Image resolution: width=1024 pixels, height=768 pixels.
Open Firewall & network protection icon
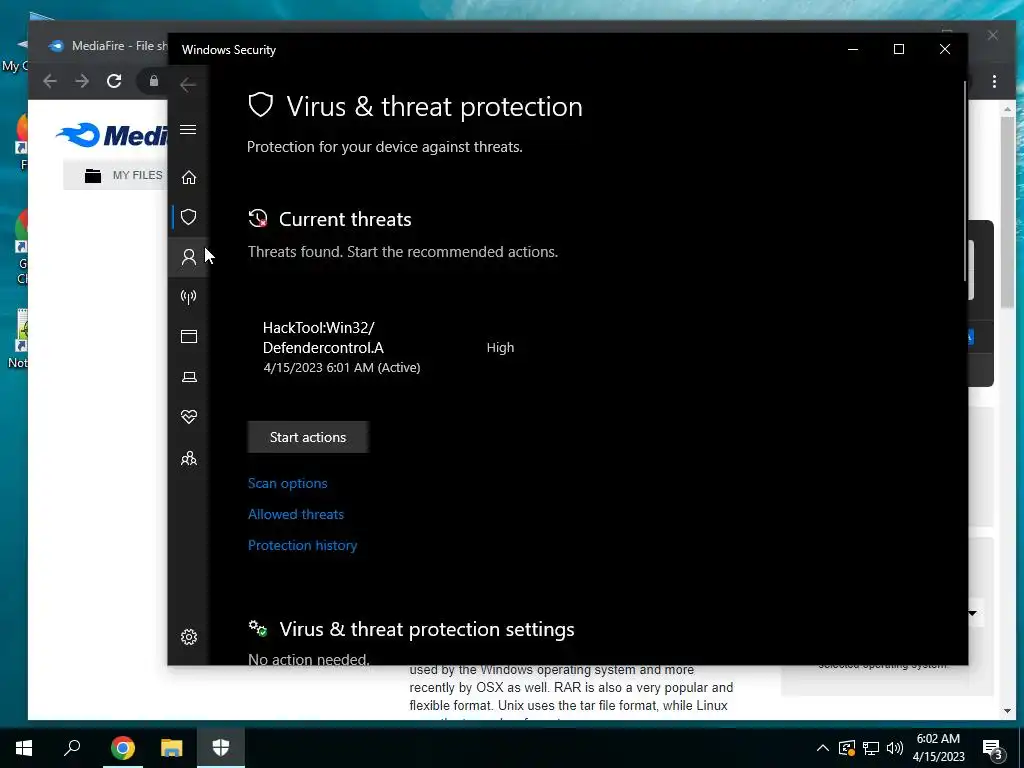(189, 297)
